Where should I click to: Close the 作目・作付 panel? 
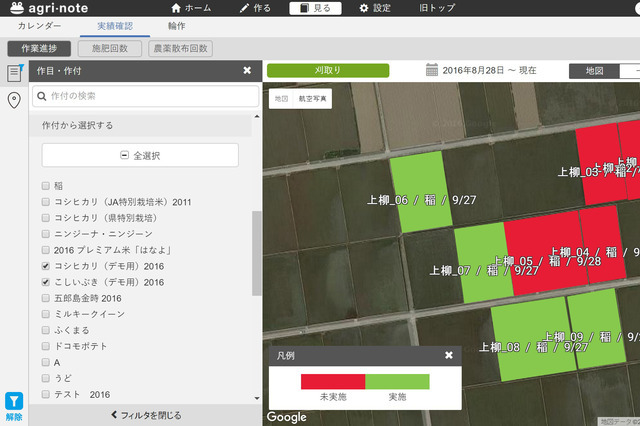pos(247,71)
